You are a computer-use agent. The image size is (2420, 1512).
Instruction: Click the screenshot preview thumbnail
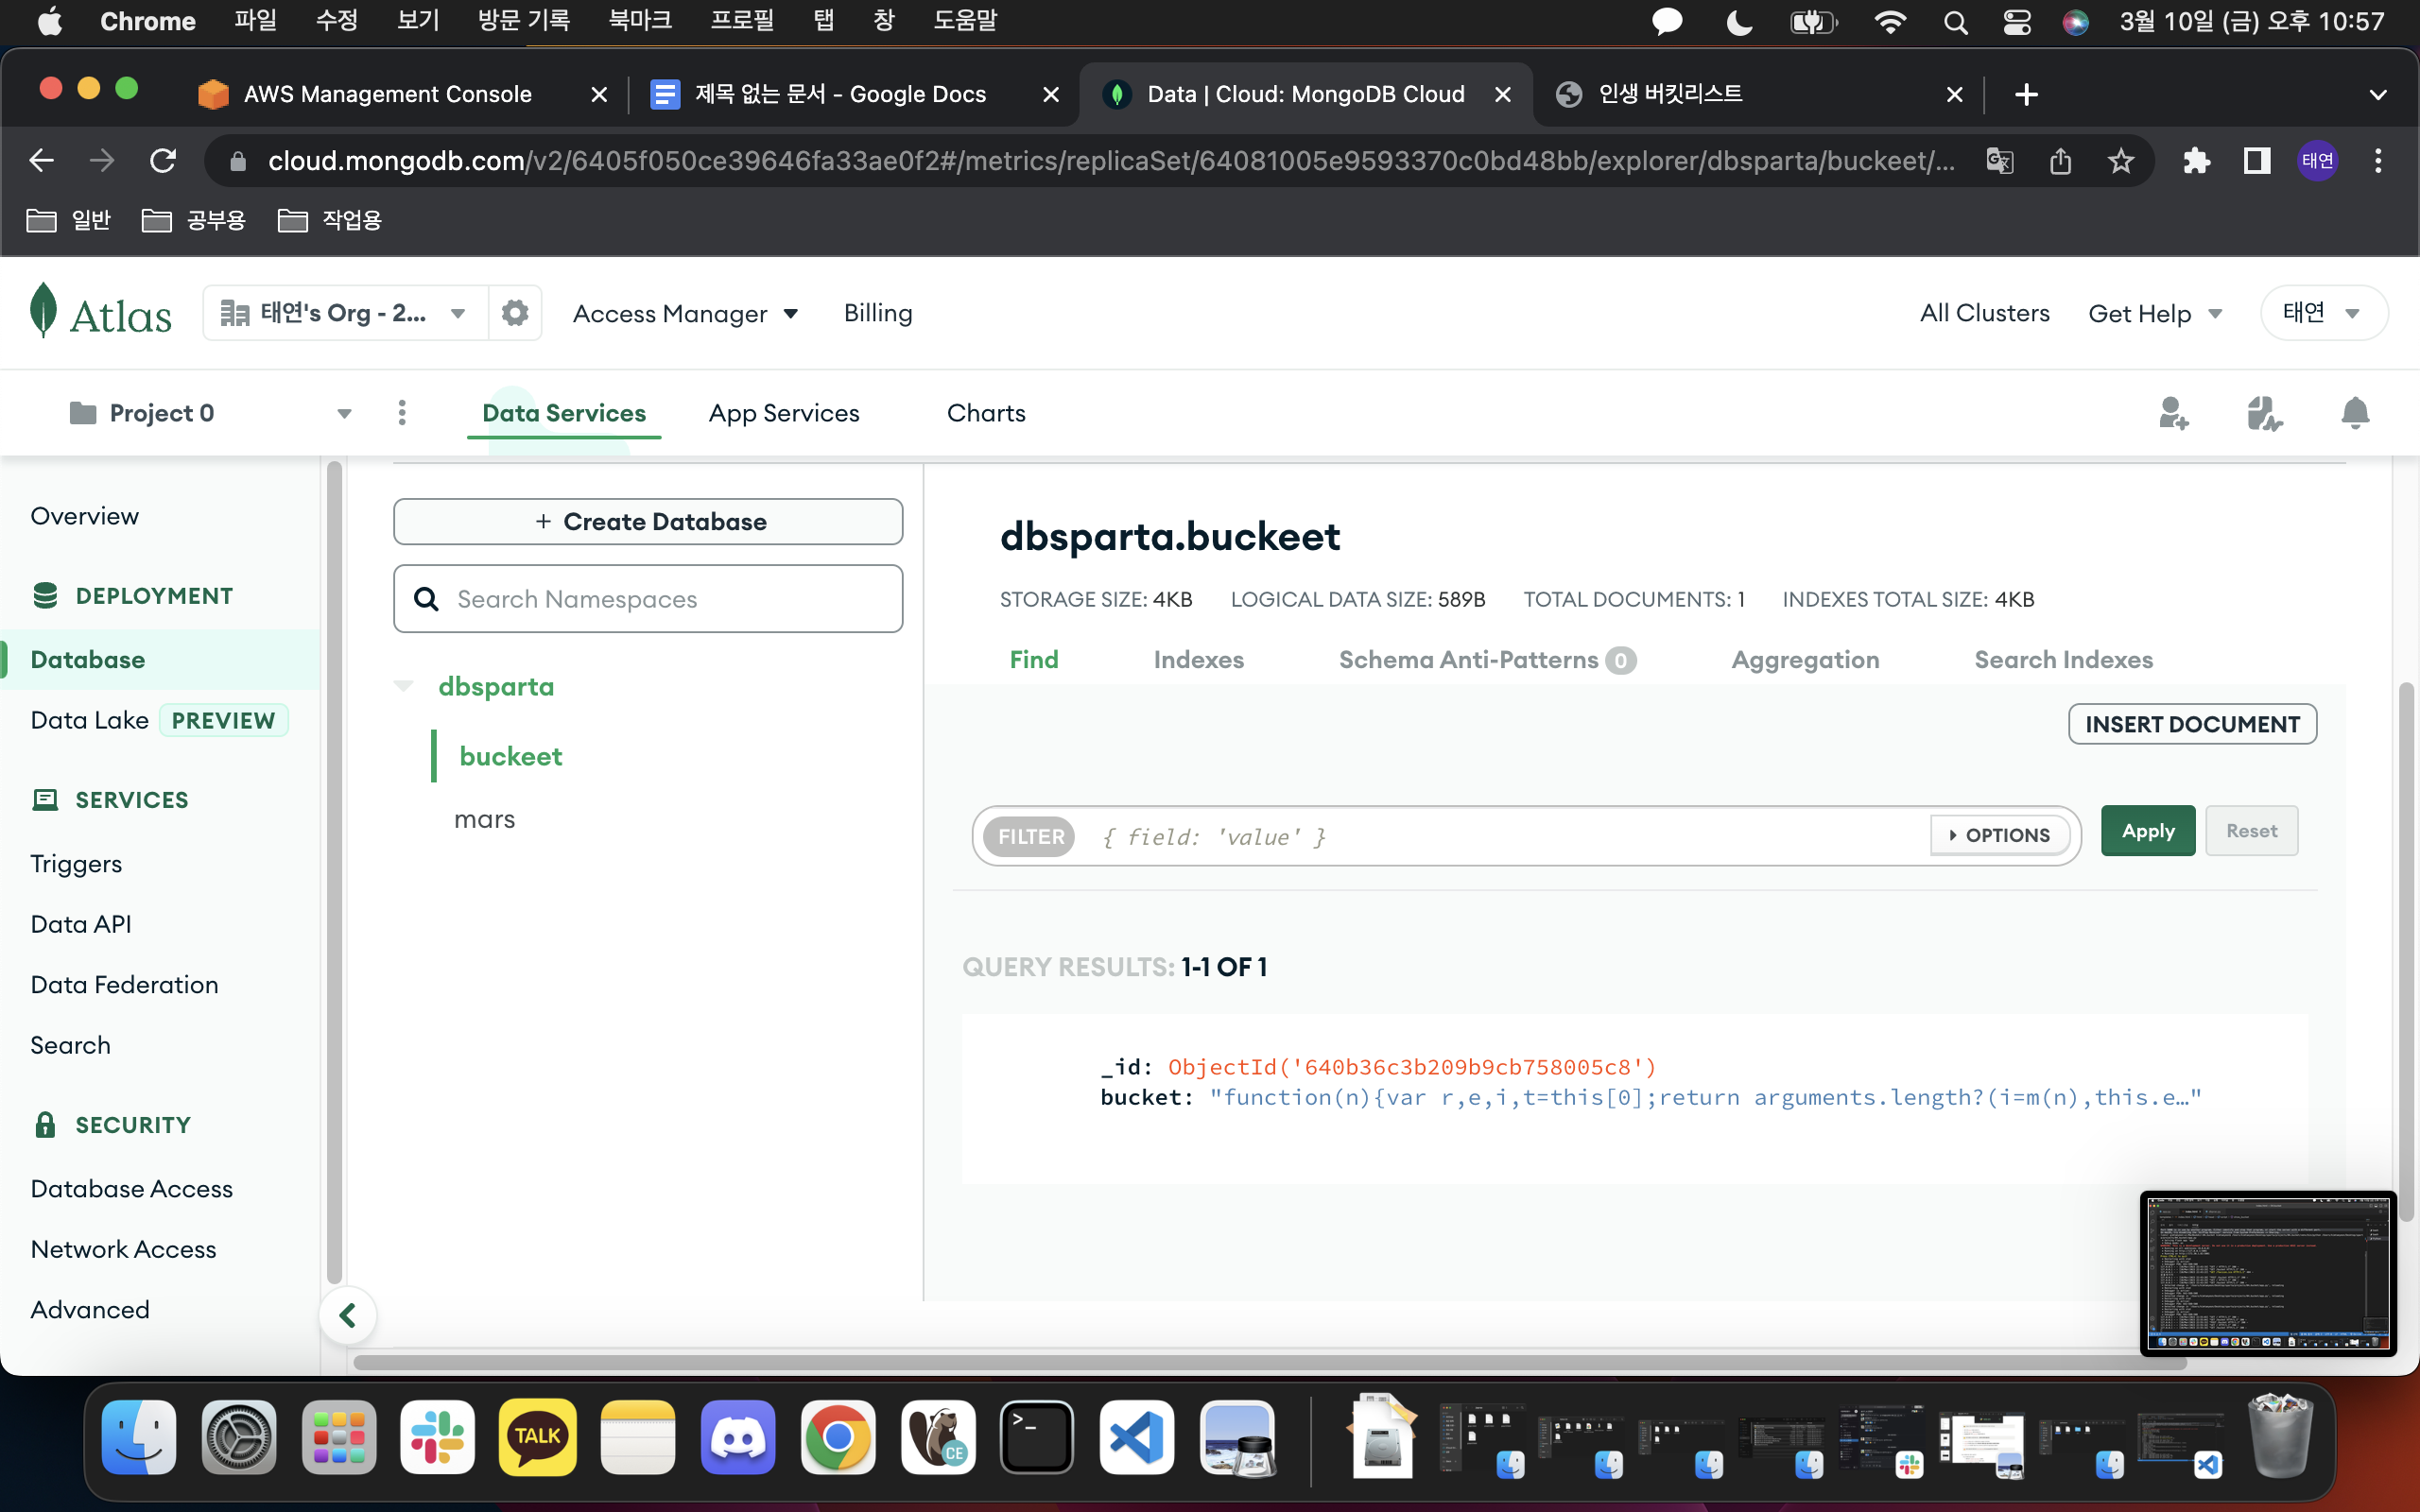coord(2268,1273)
